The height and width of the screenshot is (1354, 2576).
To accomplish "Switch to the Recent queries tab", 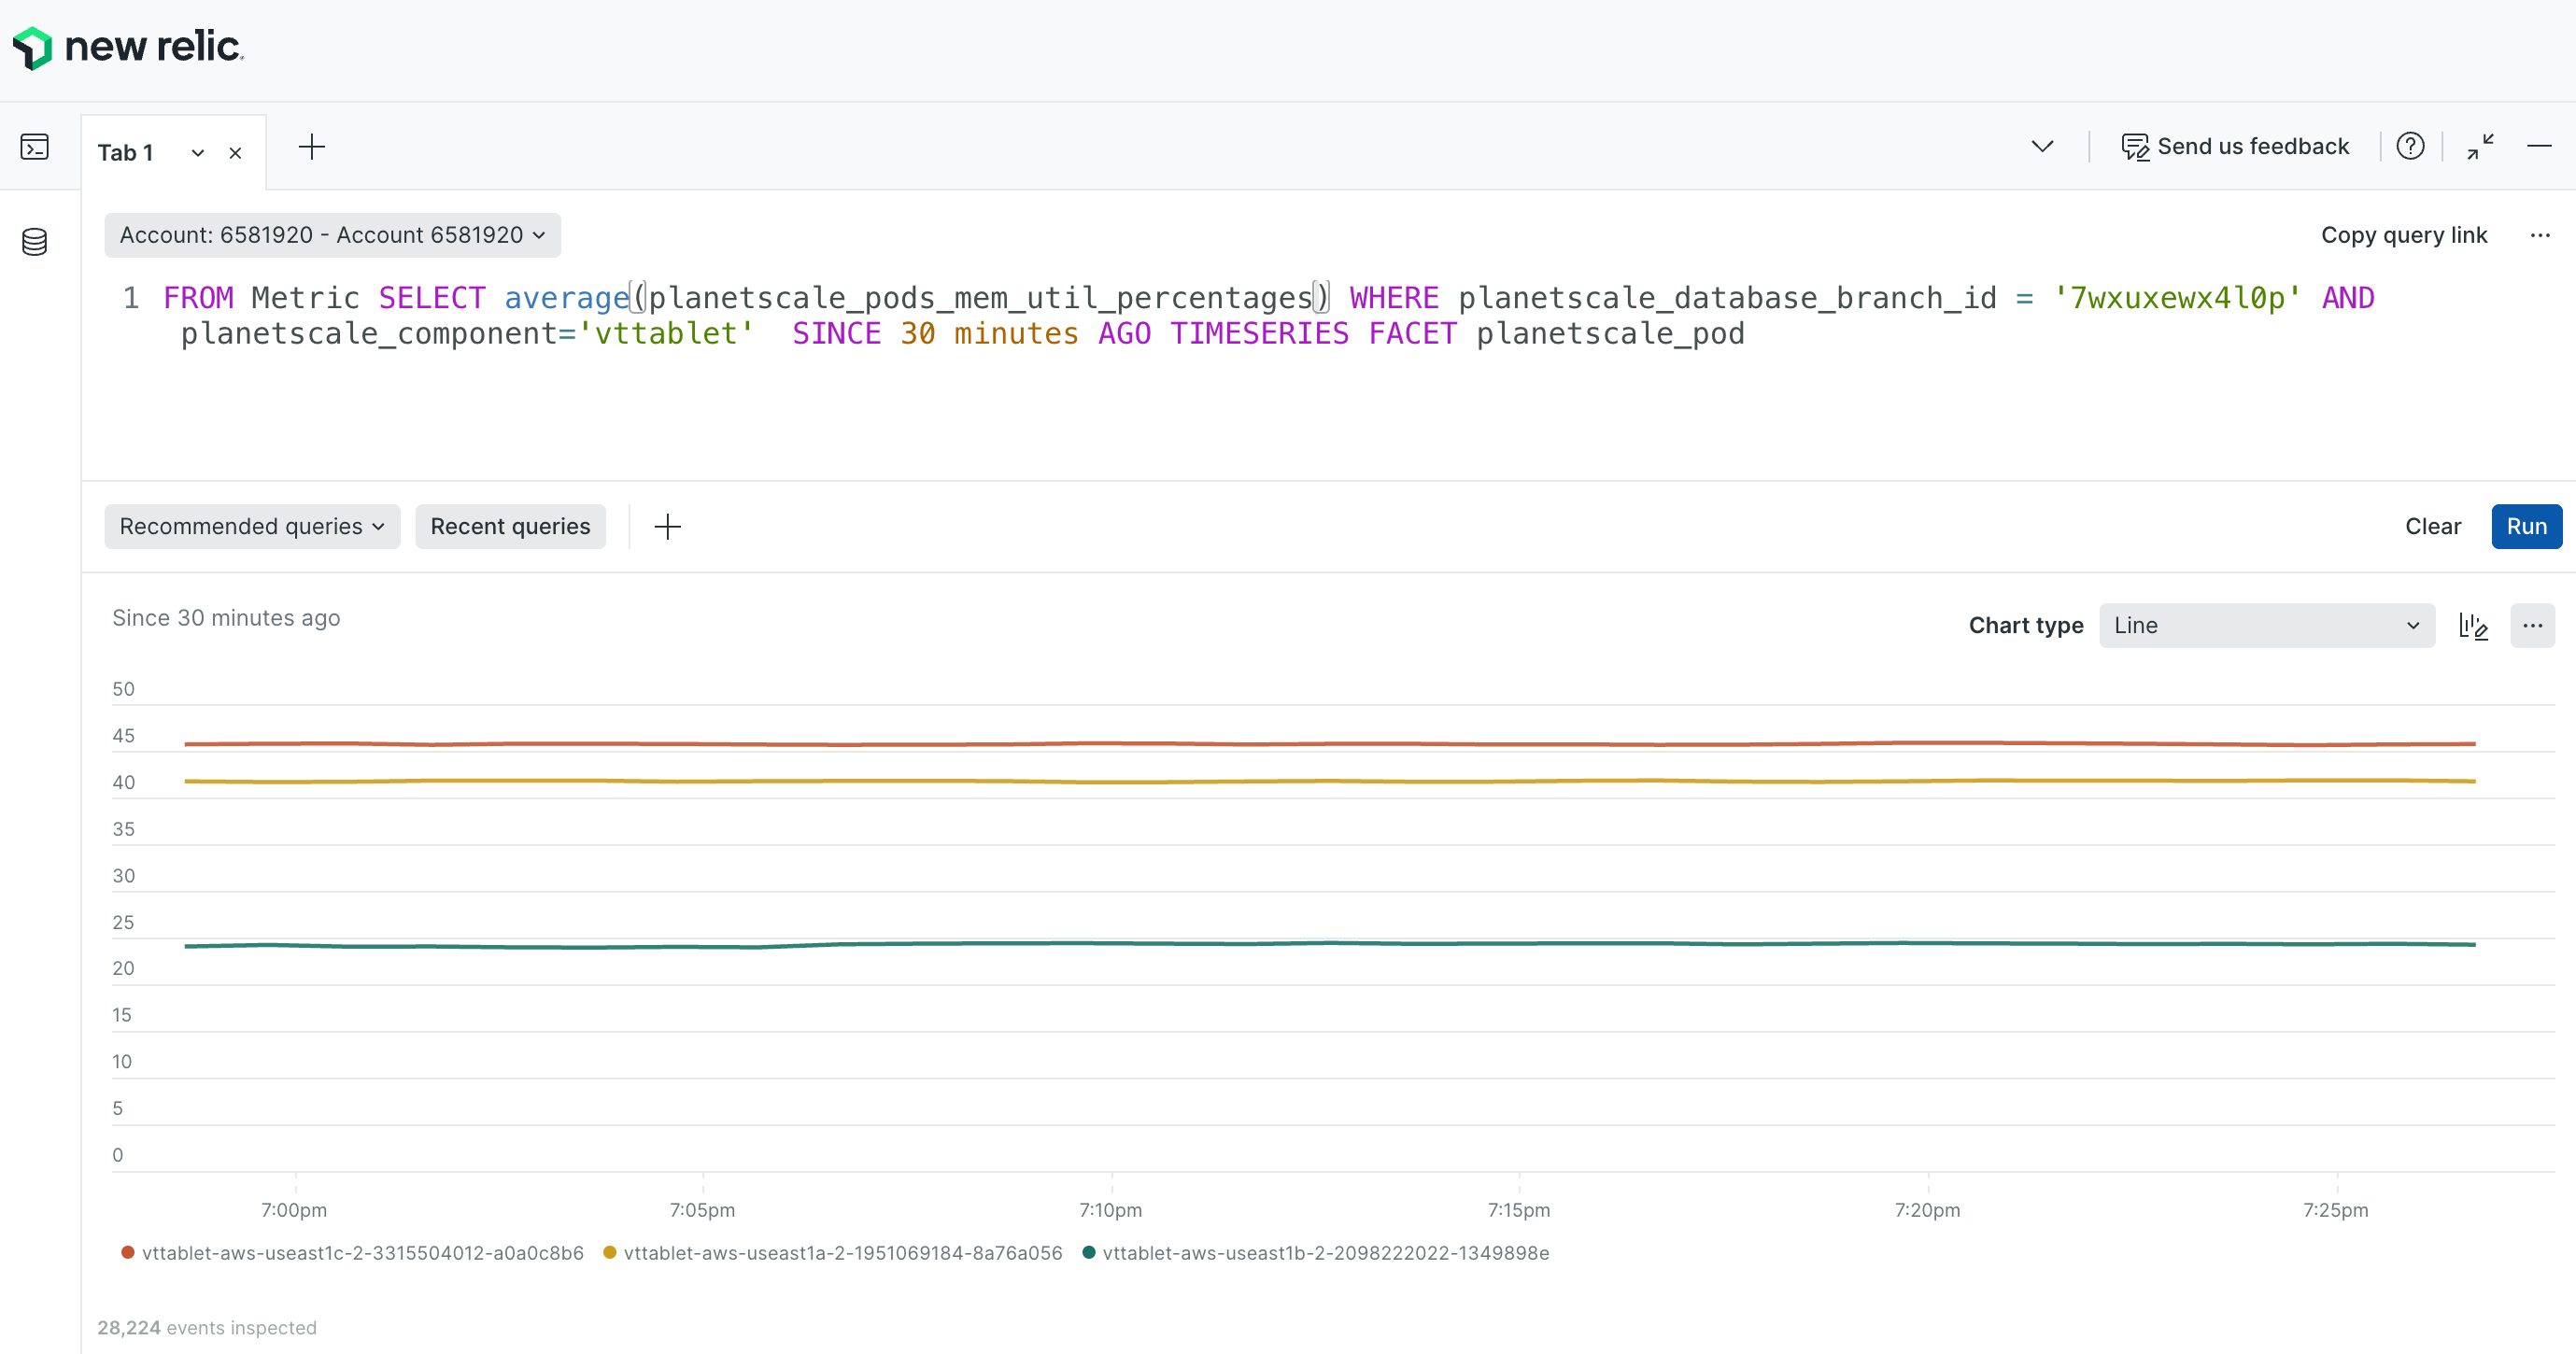I will coord(510,526).
